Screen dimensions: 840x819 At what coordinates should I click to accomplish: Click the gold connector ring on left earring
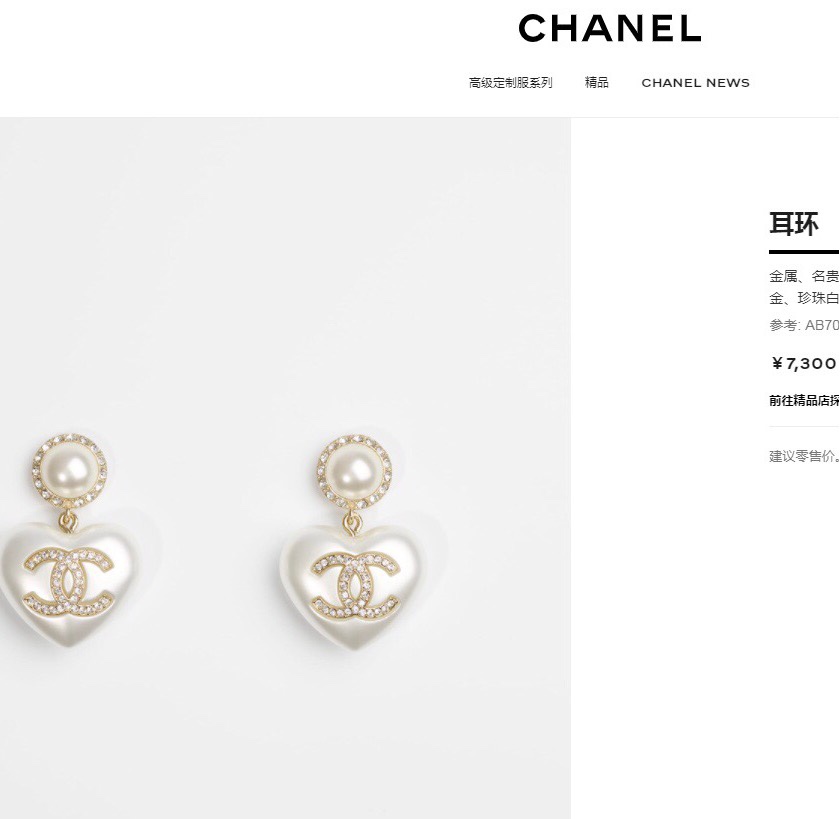coord(68,520)
